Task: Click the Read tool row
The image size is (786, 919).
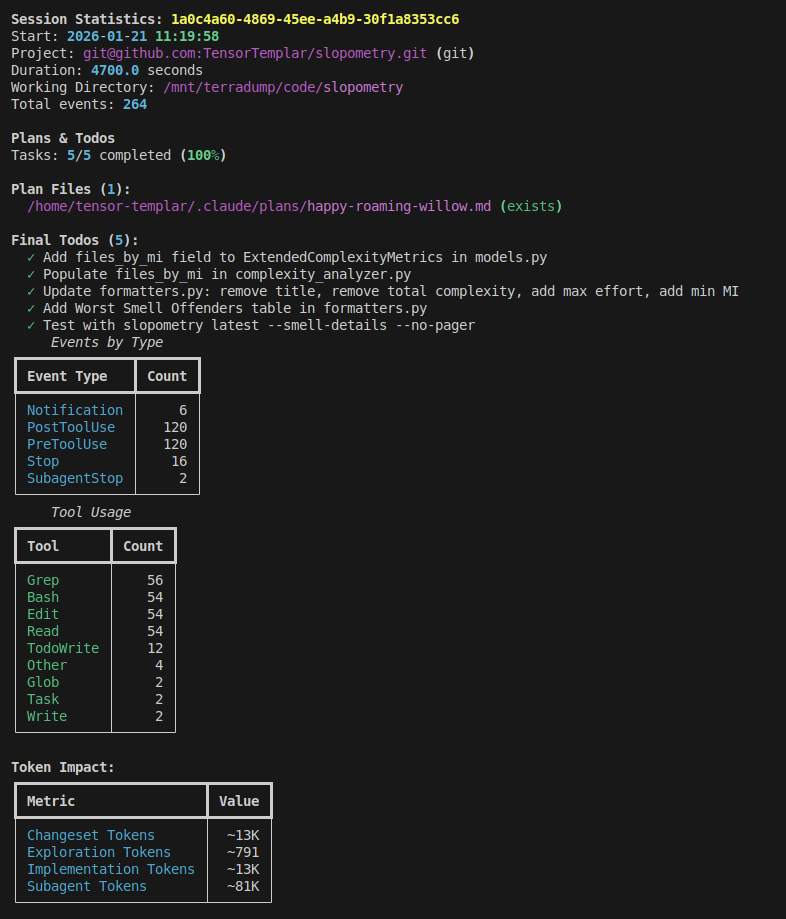Action: click(x=96, y=631)
